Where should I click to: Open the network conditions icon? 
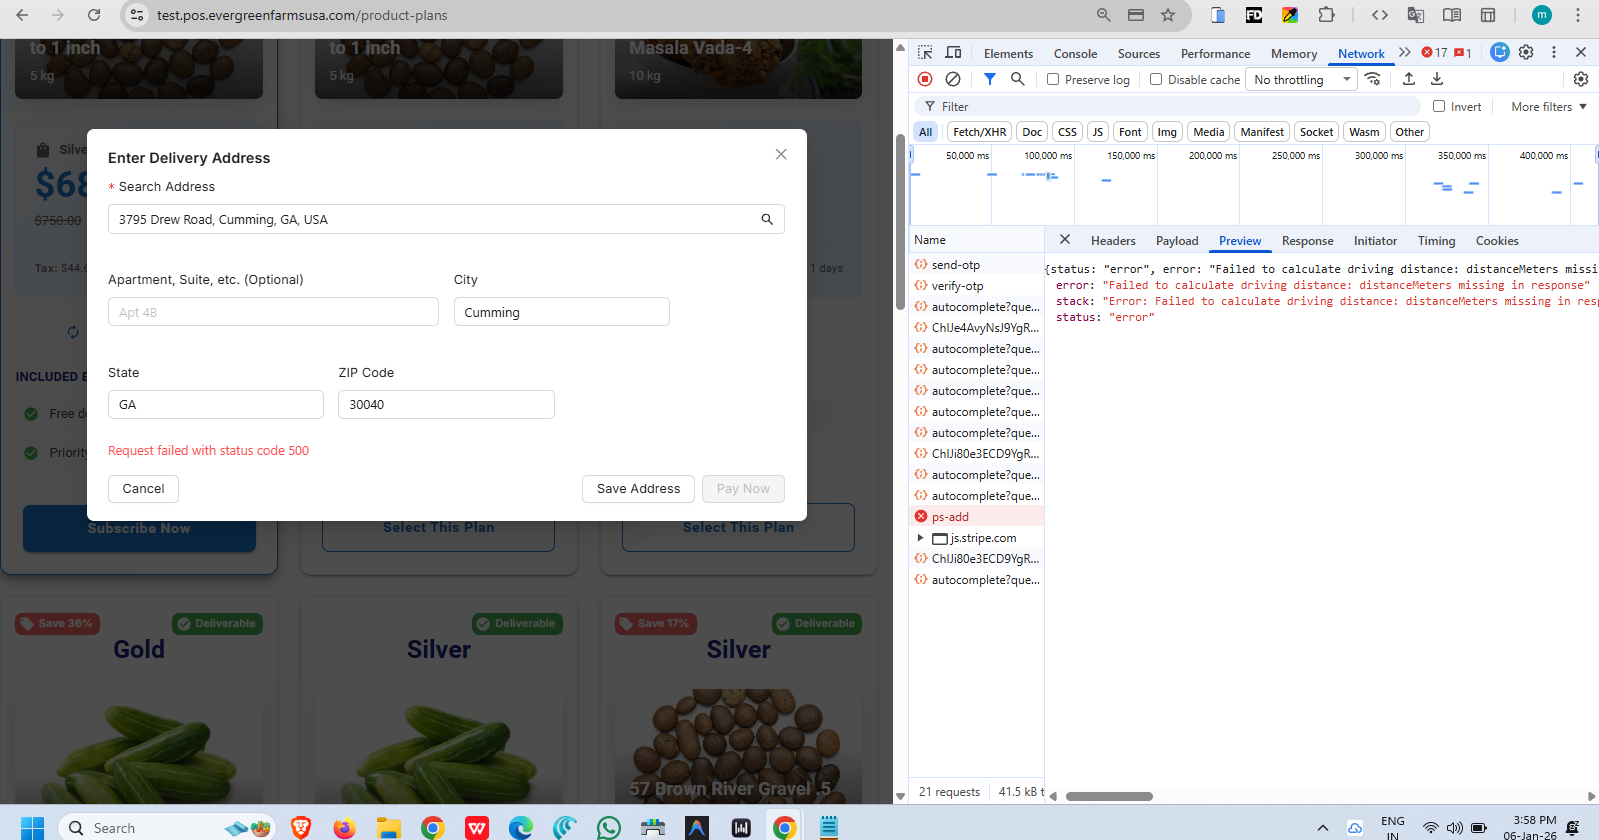(1373, 79)
